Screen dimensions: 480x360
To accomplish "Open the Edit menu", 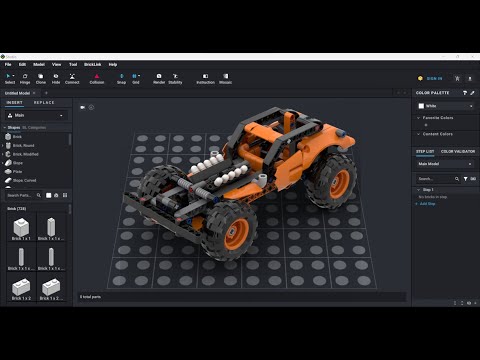I will tap(22, 64).
